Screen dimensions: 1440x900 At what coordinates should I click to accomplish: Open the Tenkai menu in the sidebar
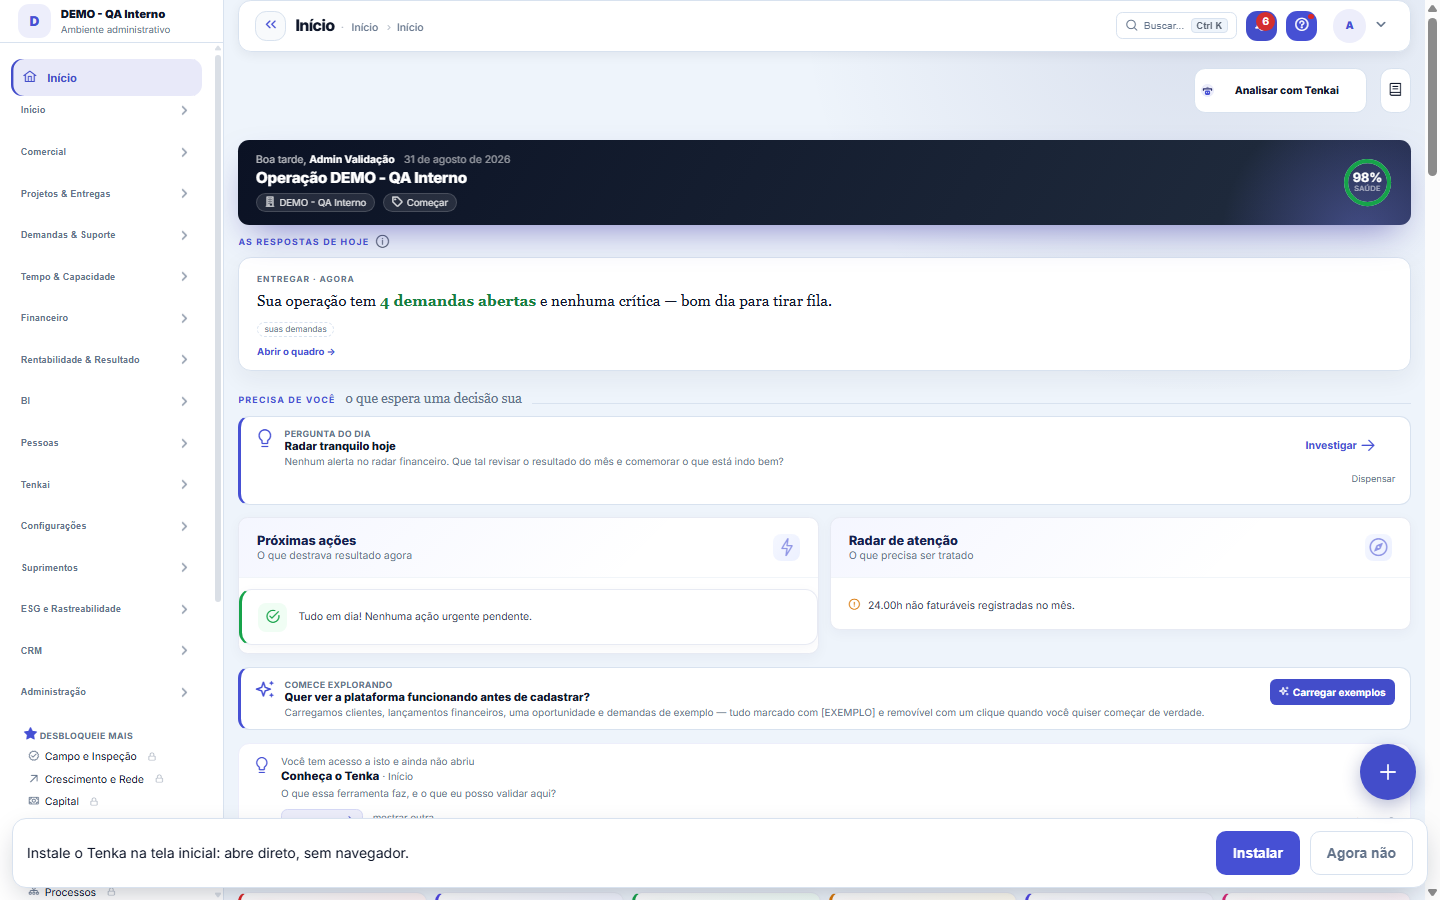tap(104, 485)
